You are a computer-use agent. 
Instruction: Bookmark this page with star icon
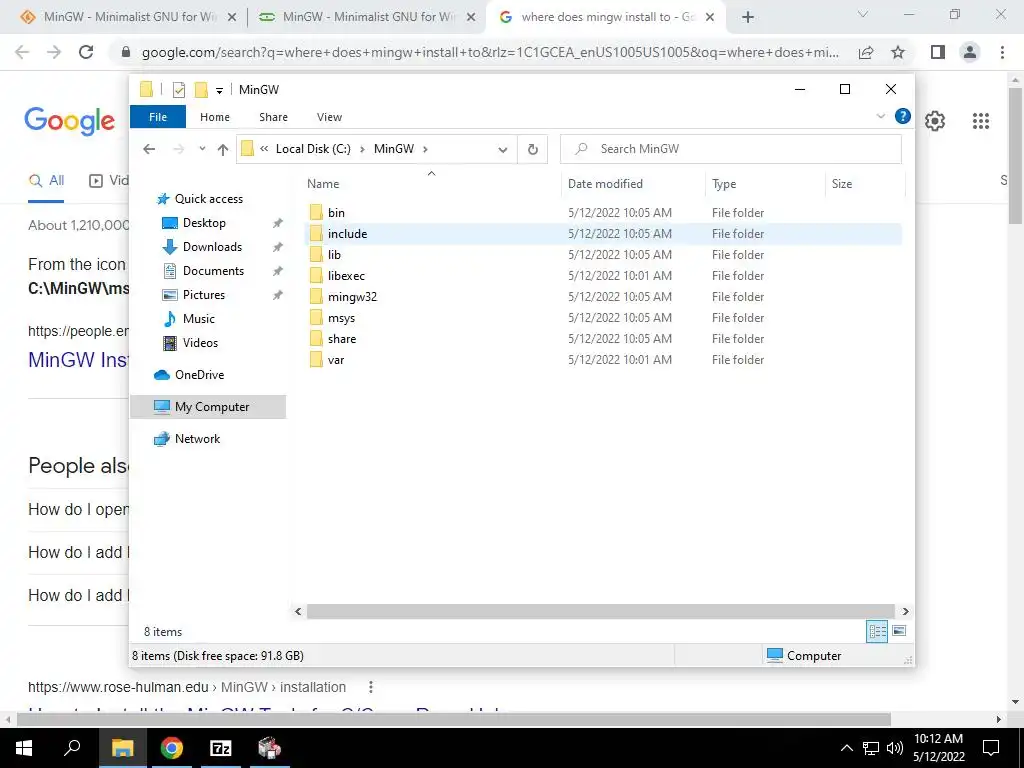point(898,52)
